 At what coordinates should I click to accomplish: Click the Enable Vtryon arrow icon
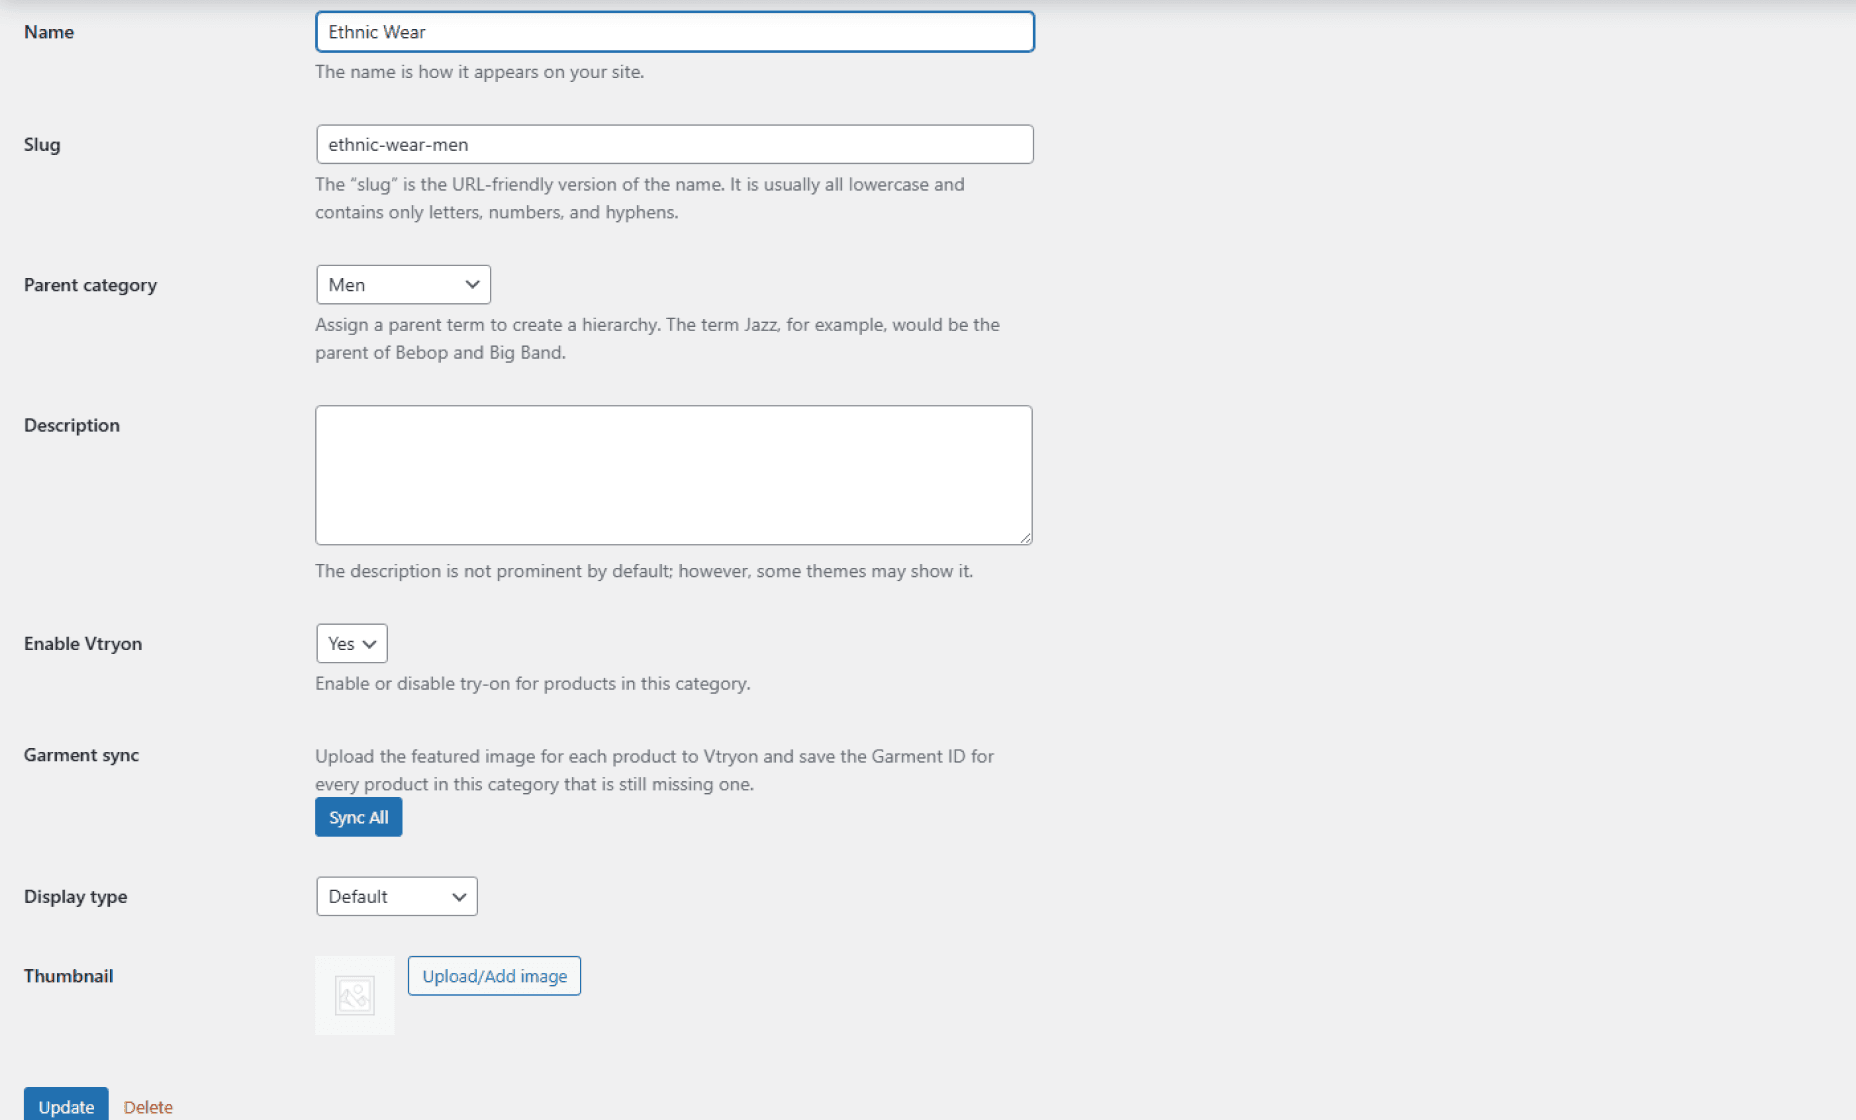click(x=369, y=643)
